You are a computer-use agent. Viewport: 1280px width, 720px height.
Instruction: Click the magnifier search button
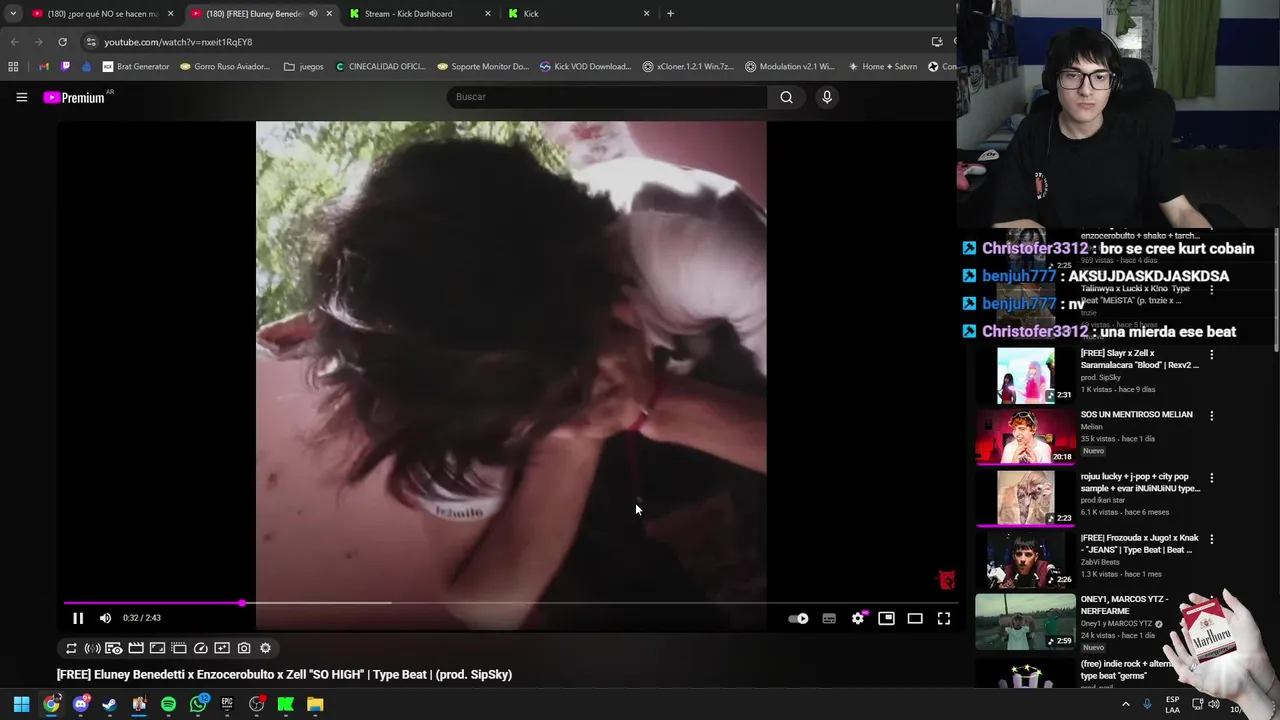pos(786,97)
